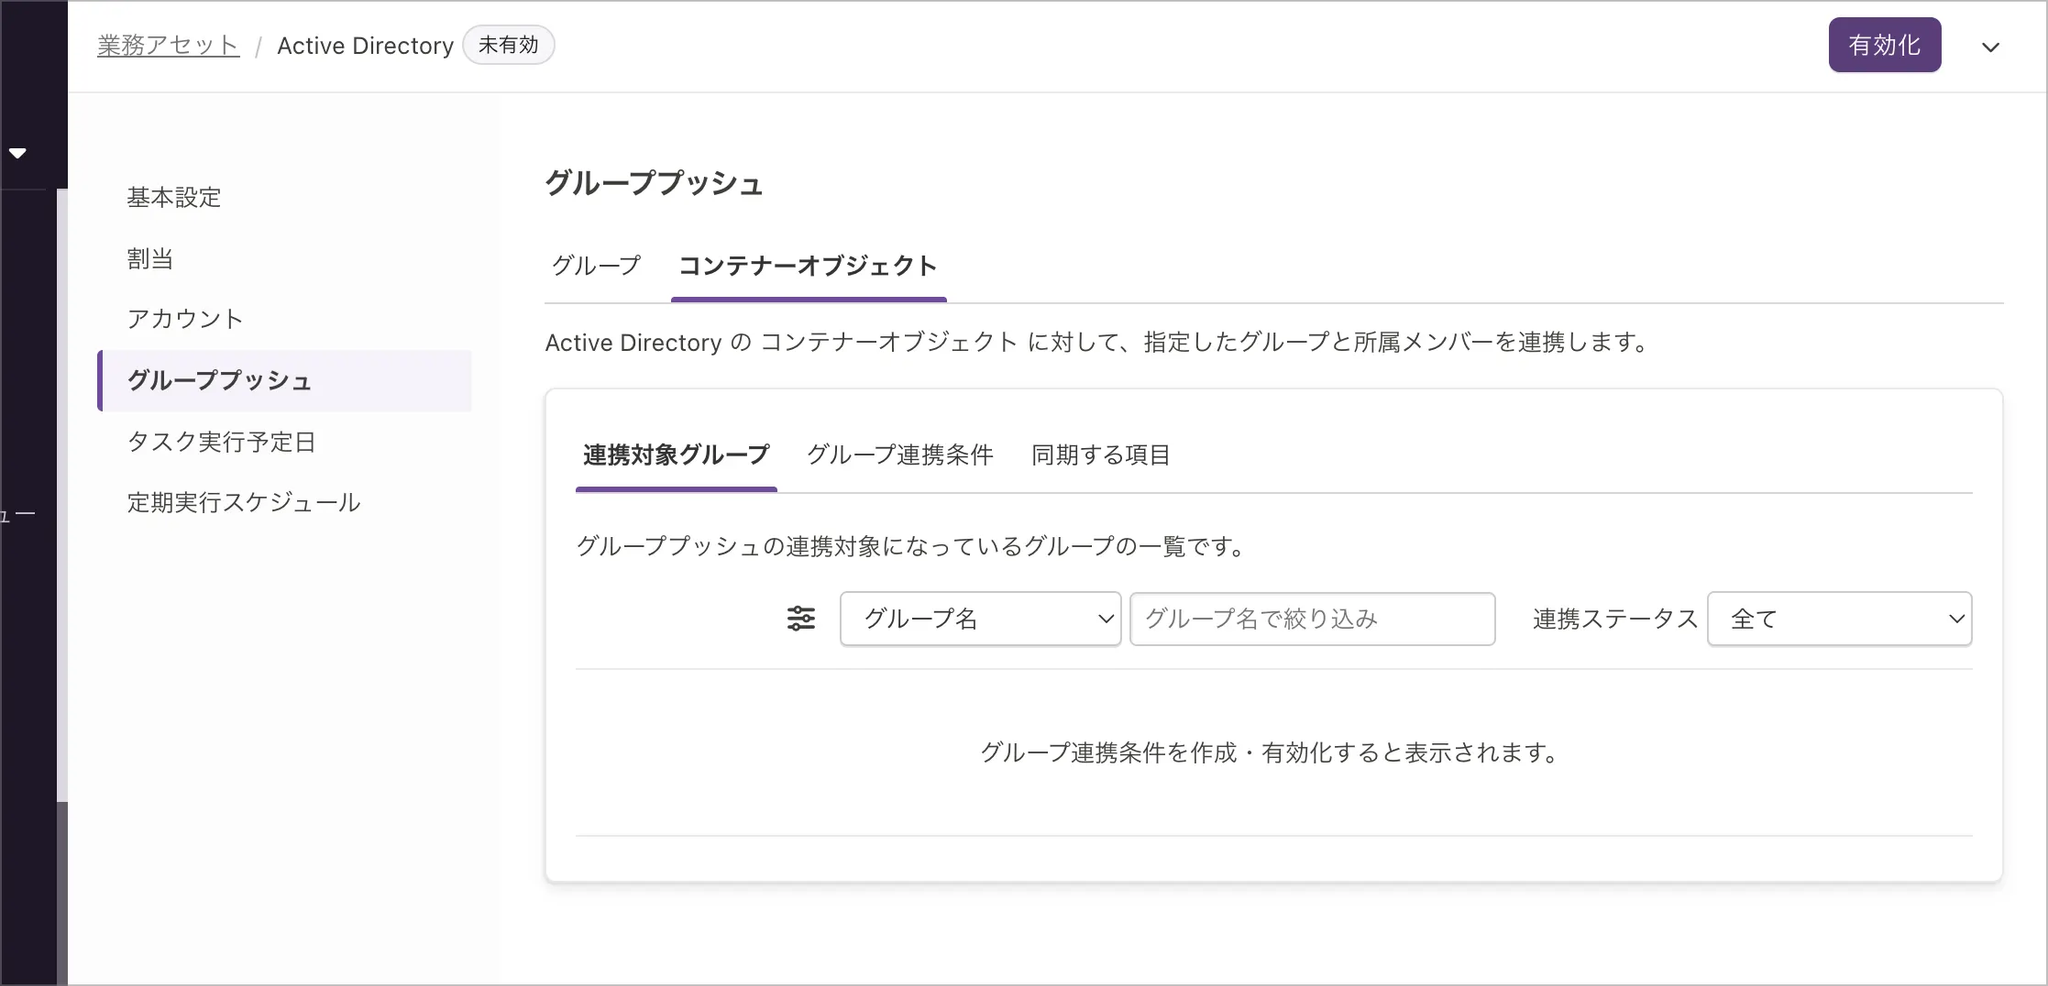Screen dimensions: 2048x986
Task: Open タスク実行予定日 section
Action: click(x=221, y=442)
